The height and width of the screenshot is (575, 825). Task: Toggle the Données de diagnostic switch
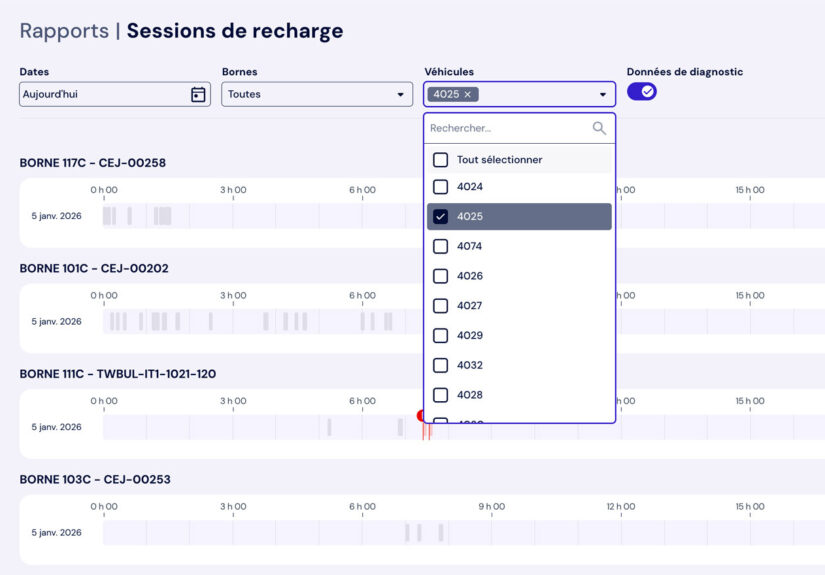pos(642,91)
